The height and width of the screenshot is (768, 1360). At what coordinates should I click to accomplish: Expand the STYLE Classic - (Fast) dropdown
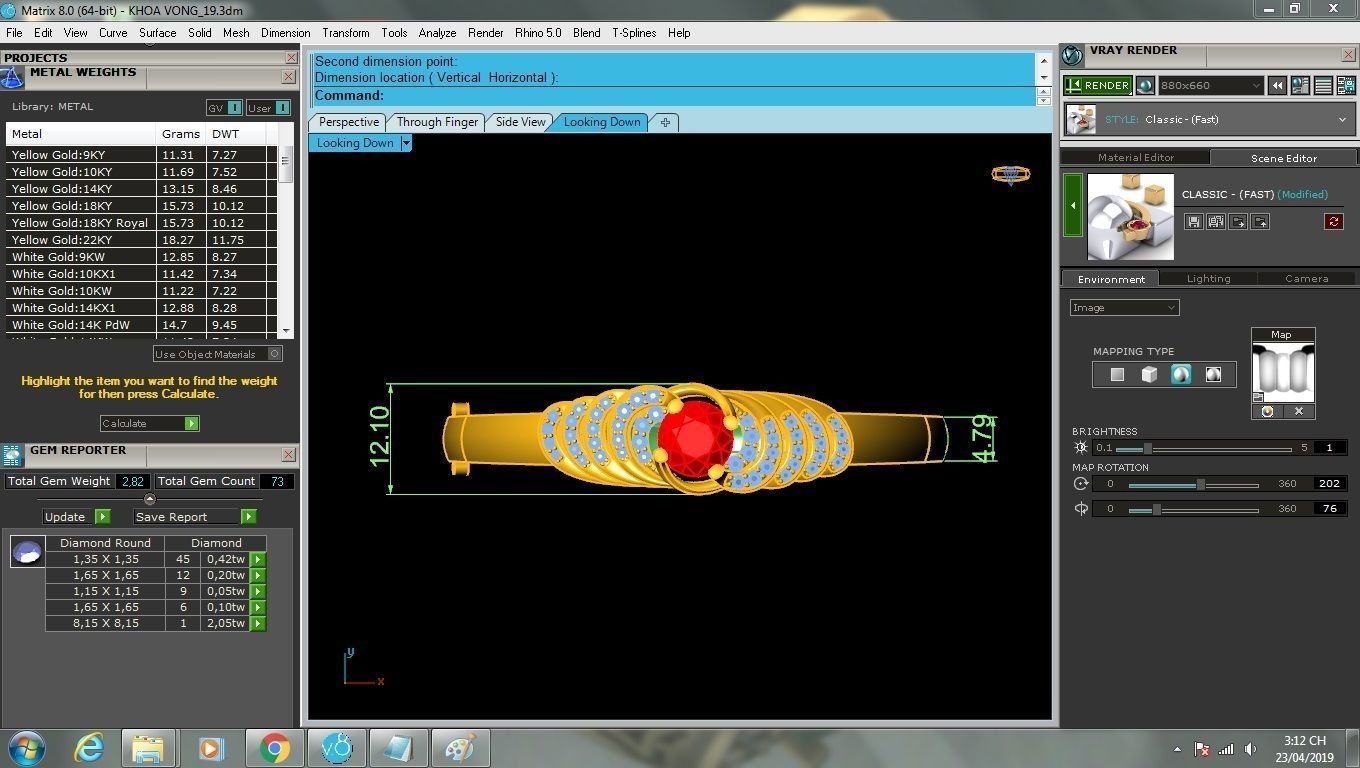pos(1342,120)
